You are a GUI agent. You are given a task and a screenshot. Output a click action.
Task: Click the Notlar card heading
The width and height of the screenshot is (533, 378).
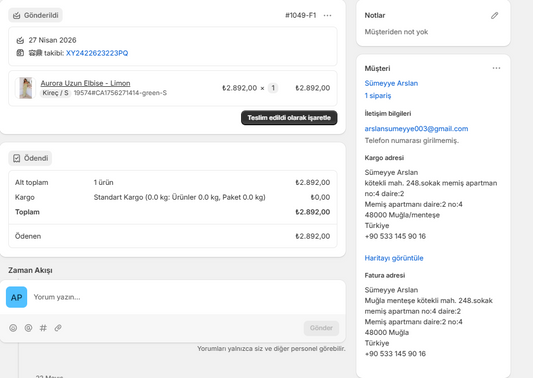[375, 15]
